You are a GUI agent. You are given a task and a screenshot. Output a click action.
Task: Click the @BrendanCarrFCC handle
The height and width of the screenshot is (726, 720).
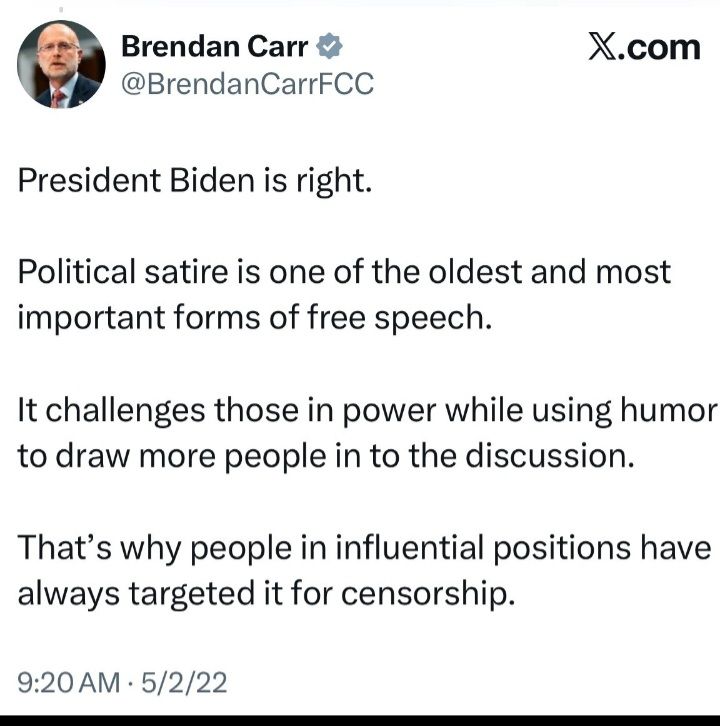click(247, 84)
